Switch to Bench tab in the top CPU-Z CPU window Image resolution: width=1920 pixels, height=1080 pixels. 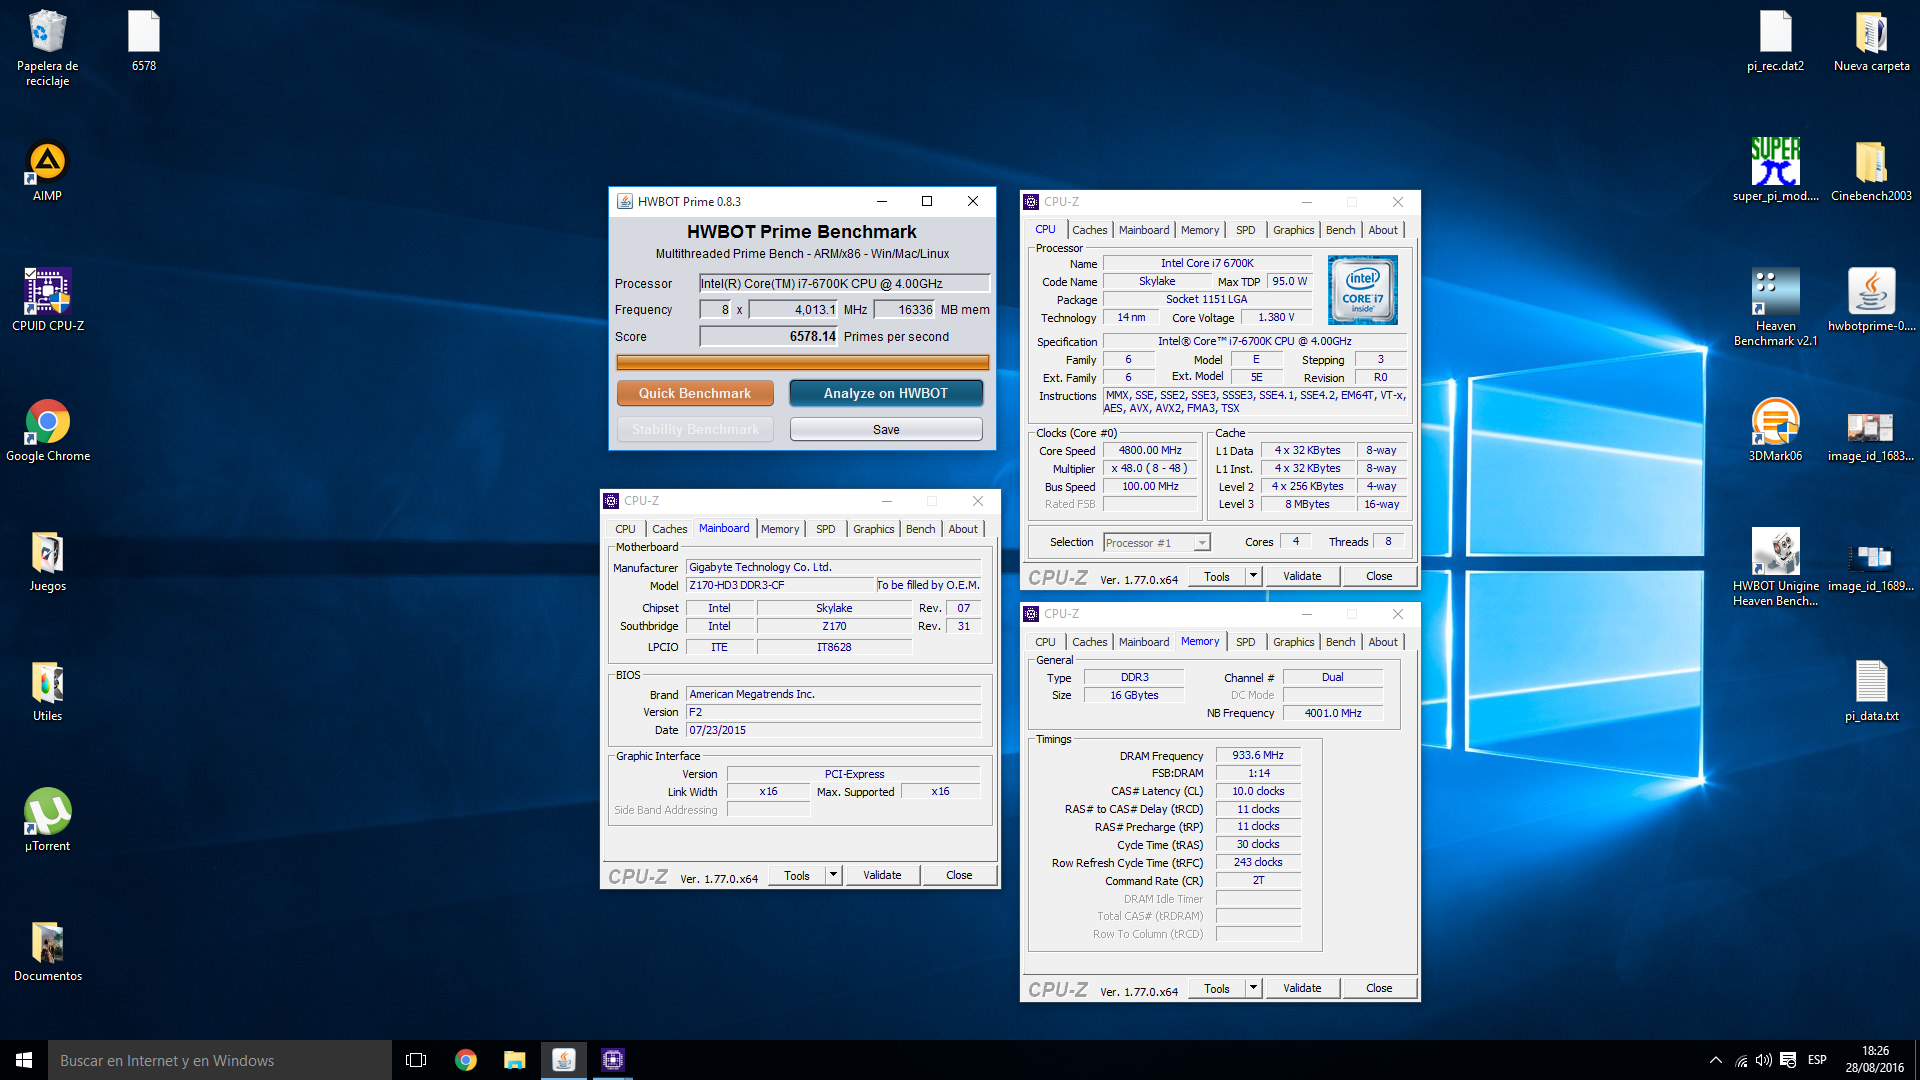point(1340,230)
